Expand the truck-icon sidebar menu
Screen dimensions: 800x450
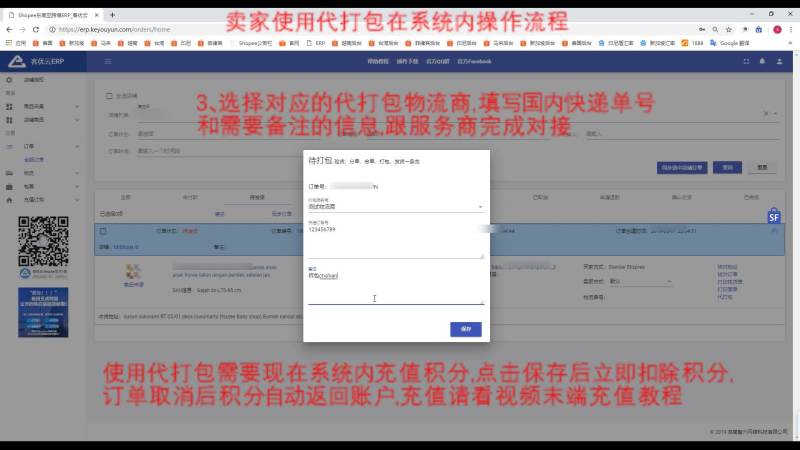tap(43, 173)
